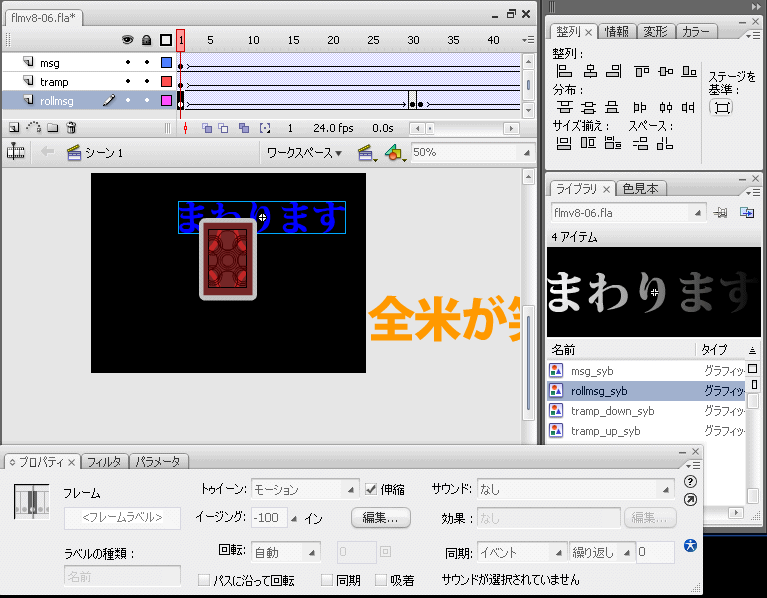Screen dimensions: 767x598
Task: Click match width icon
Action: pos(564,143)
